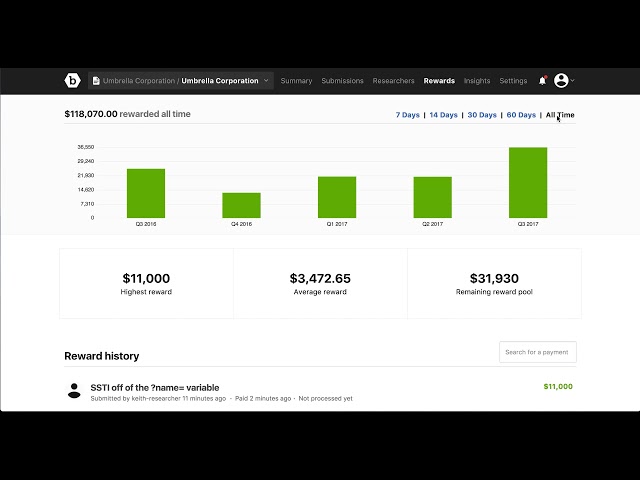Click the $118,070.00 rewarded all time total
The width and height of the screenshot is (640, 480).
pos(127,114)
